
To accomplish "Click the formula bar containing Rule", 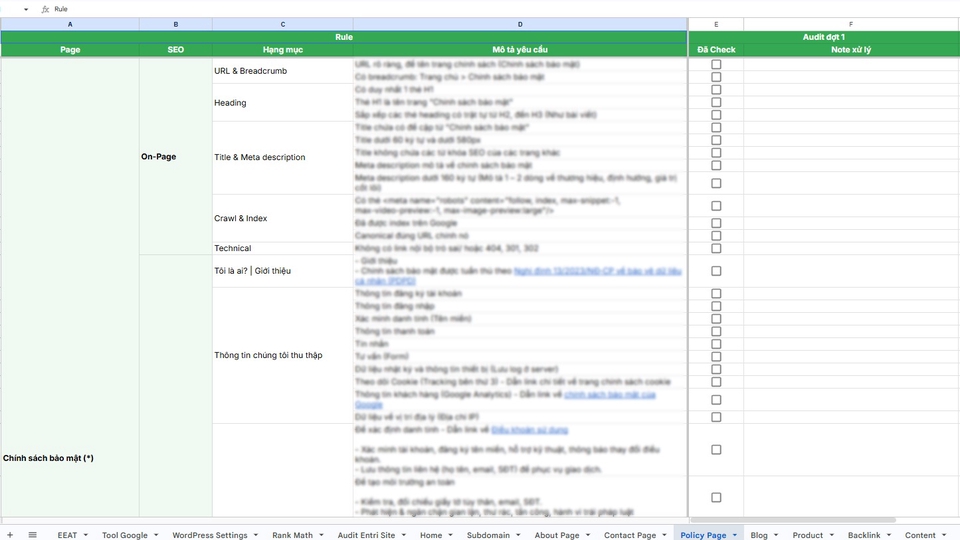I will click(506, 9).
